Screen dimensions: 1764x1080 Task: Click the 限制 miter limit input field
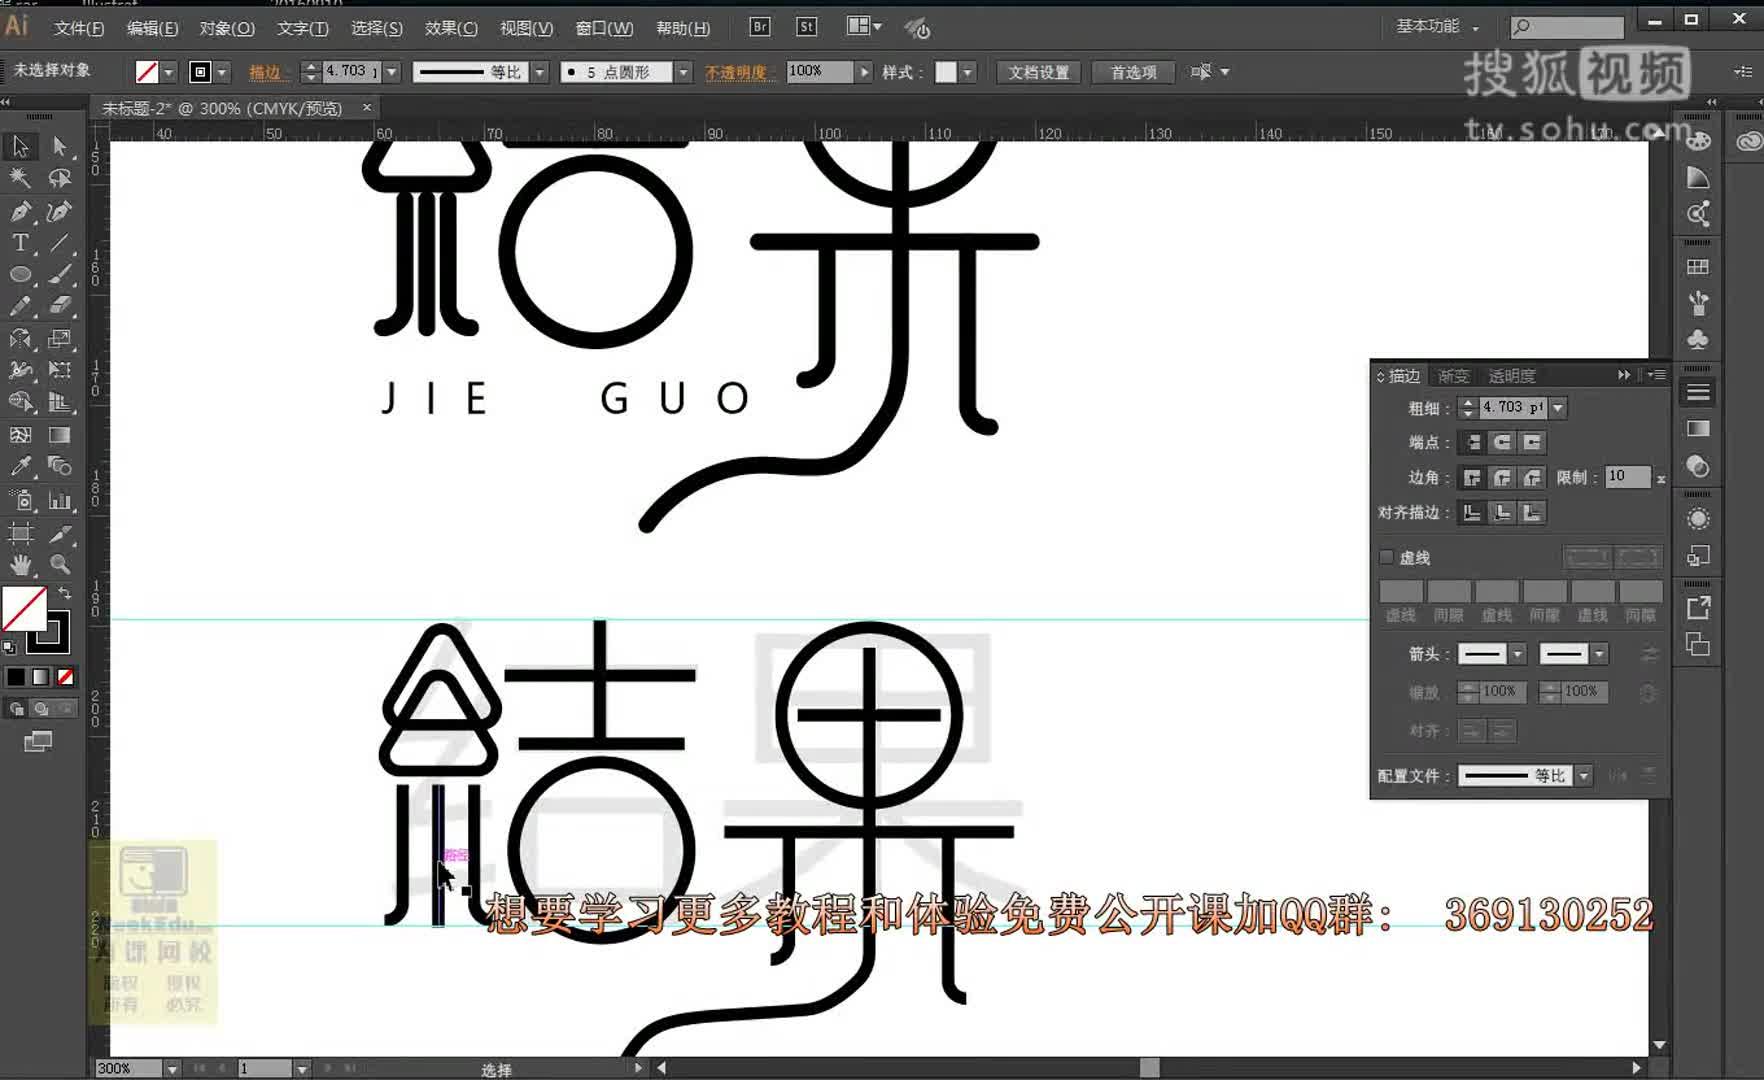[x=1628, y=477]
